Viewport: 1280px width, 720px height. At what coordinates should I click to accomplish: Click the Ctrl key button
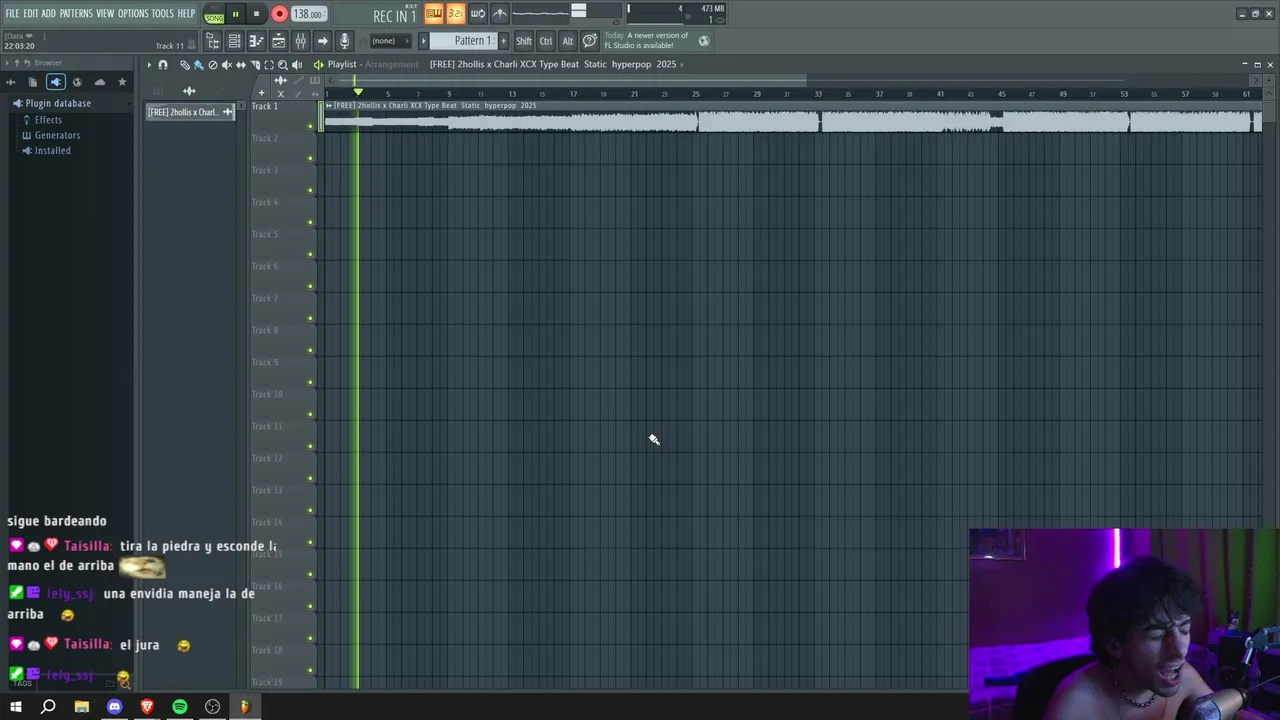(x=546, y=41)
